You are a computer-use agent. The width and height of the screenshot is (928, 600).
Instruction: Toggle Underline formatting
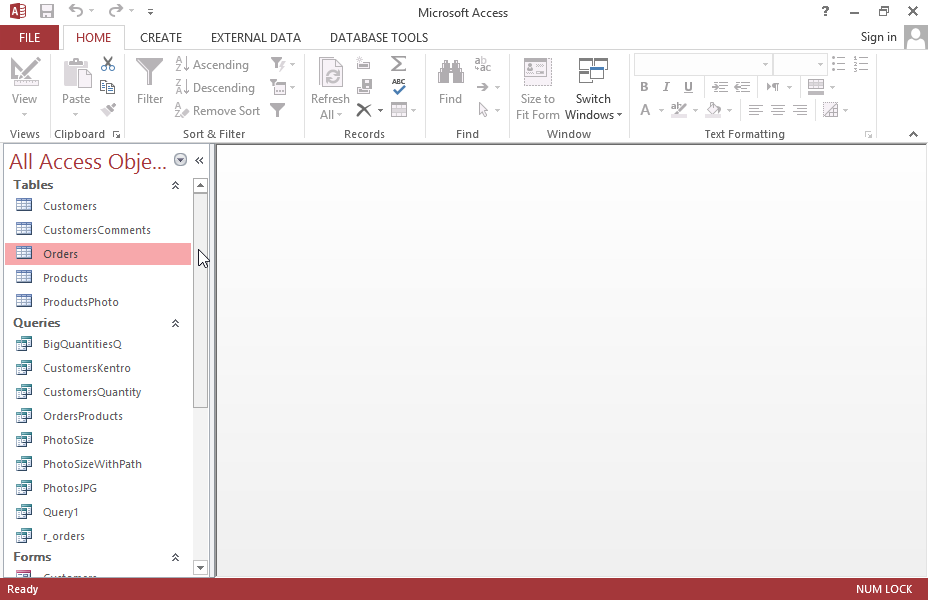coord(688,87)
